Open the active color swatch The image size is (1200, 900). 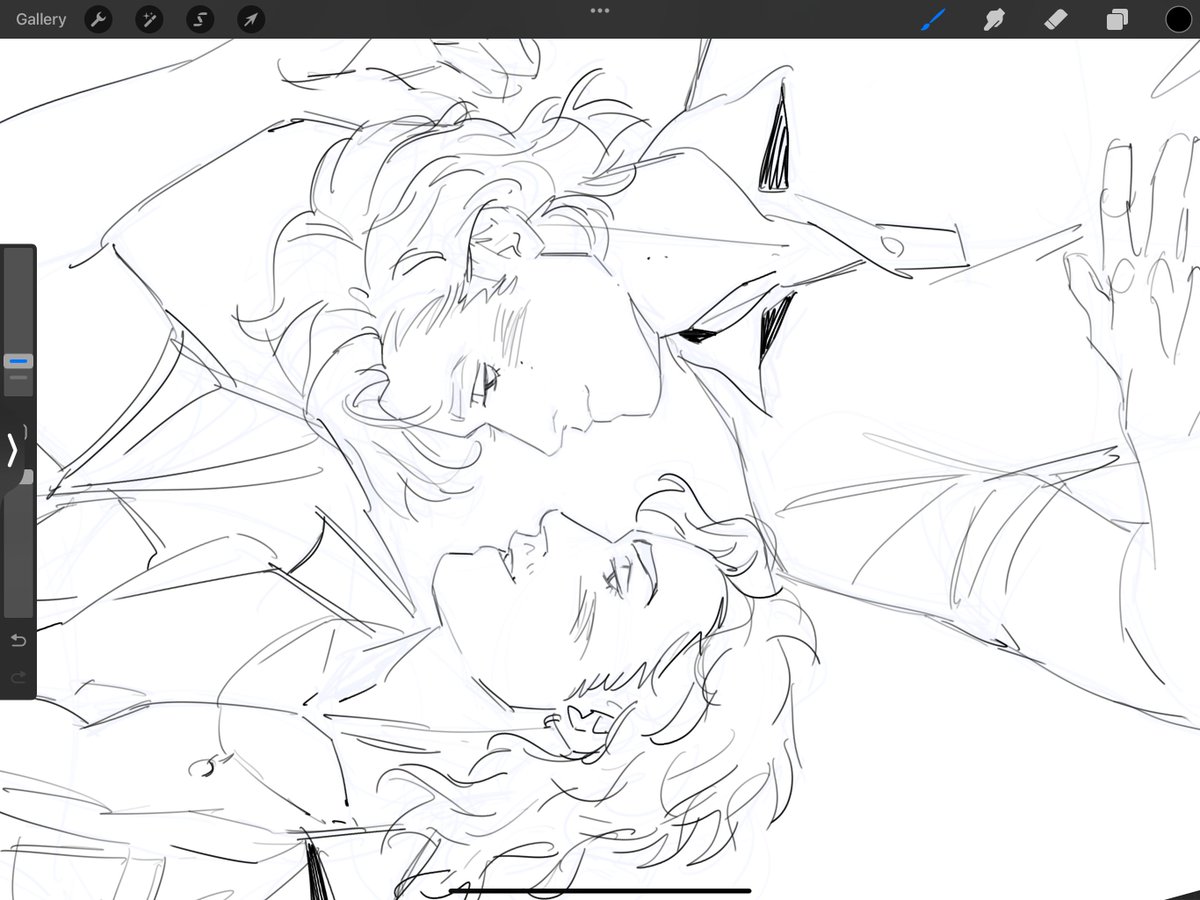(1178, 19)
